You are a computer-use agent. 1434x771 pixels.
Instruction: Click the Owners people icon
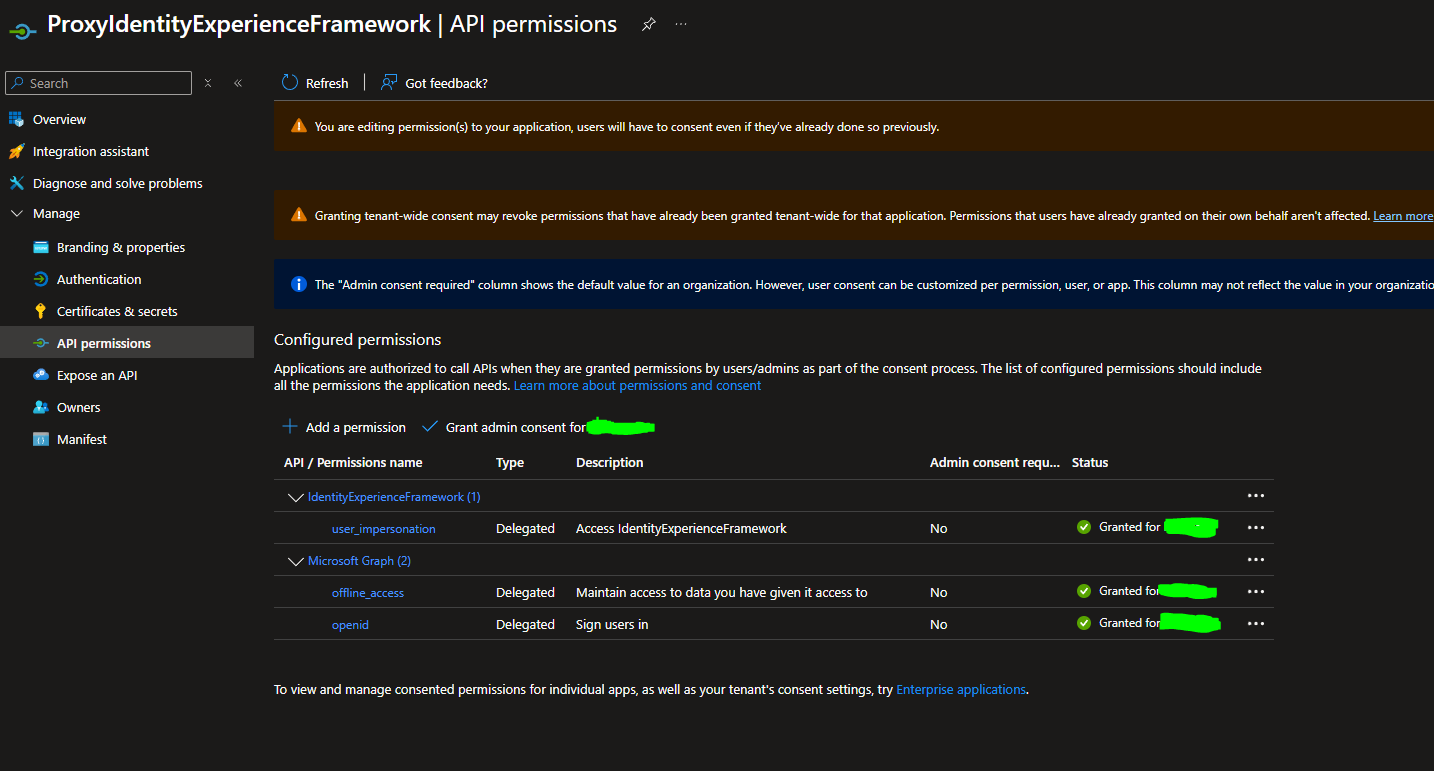coord(41,407)
